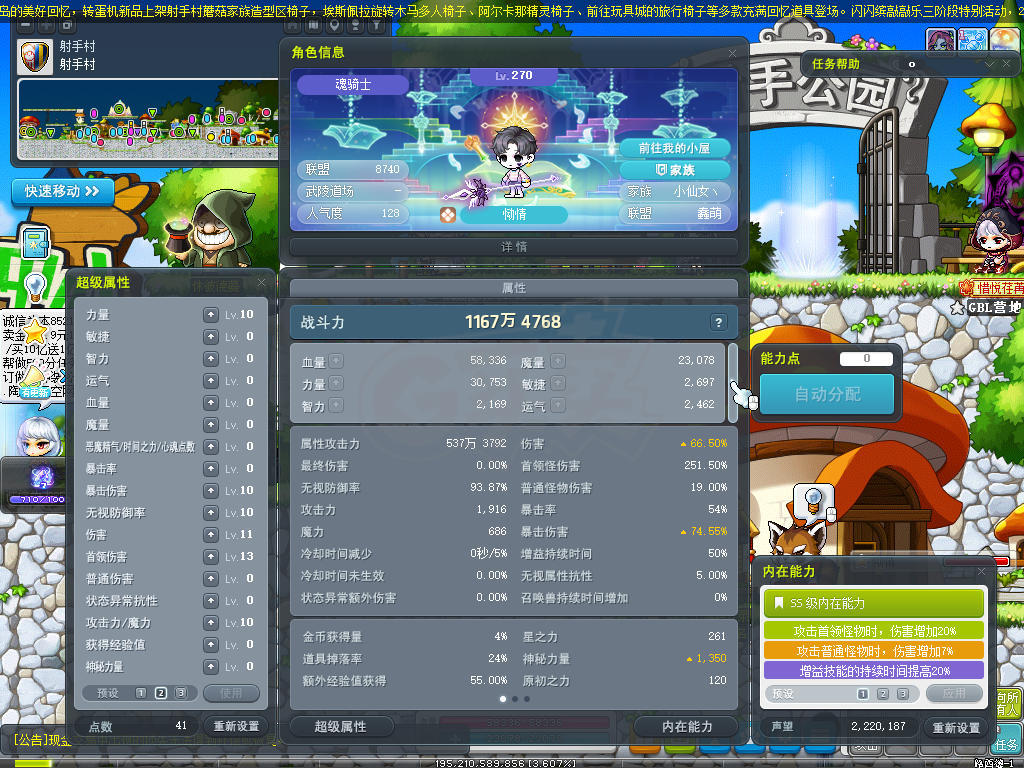Raise the 力量 hyper stat level arrow
1024x768 pixels.
pyautogui.click(x=210, y=315)
